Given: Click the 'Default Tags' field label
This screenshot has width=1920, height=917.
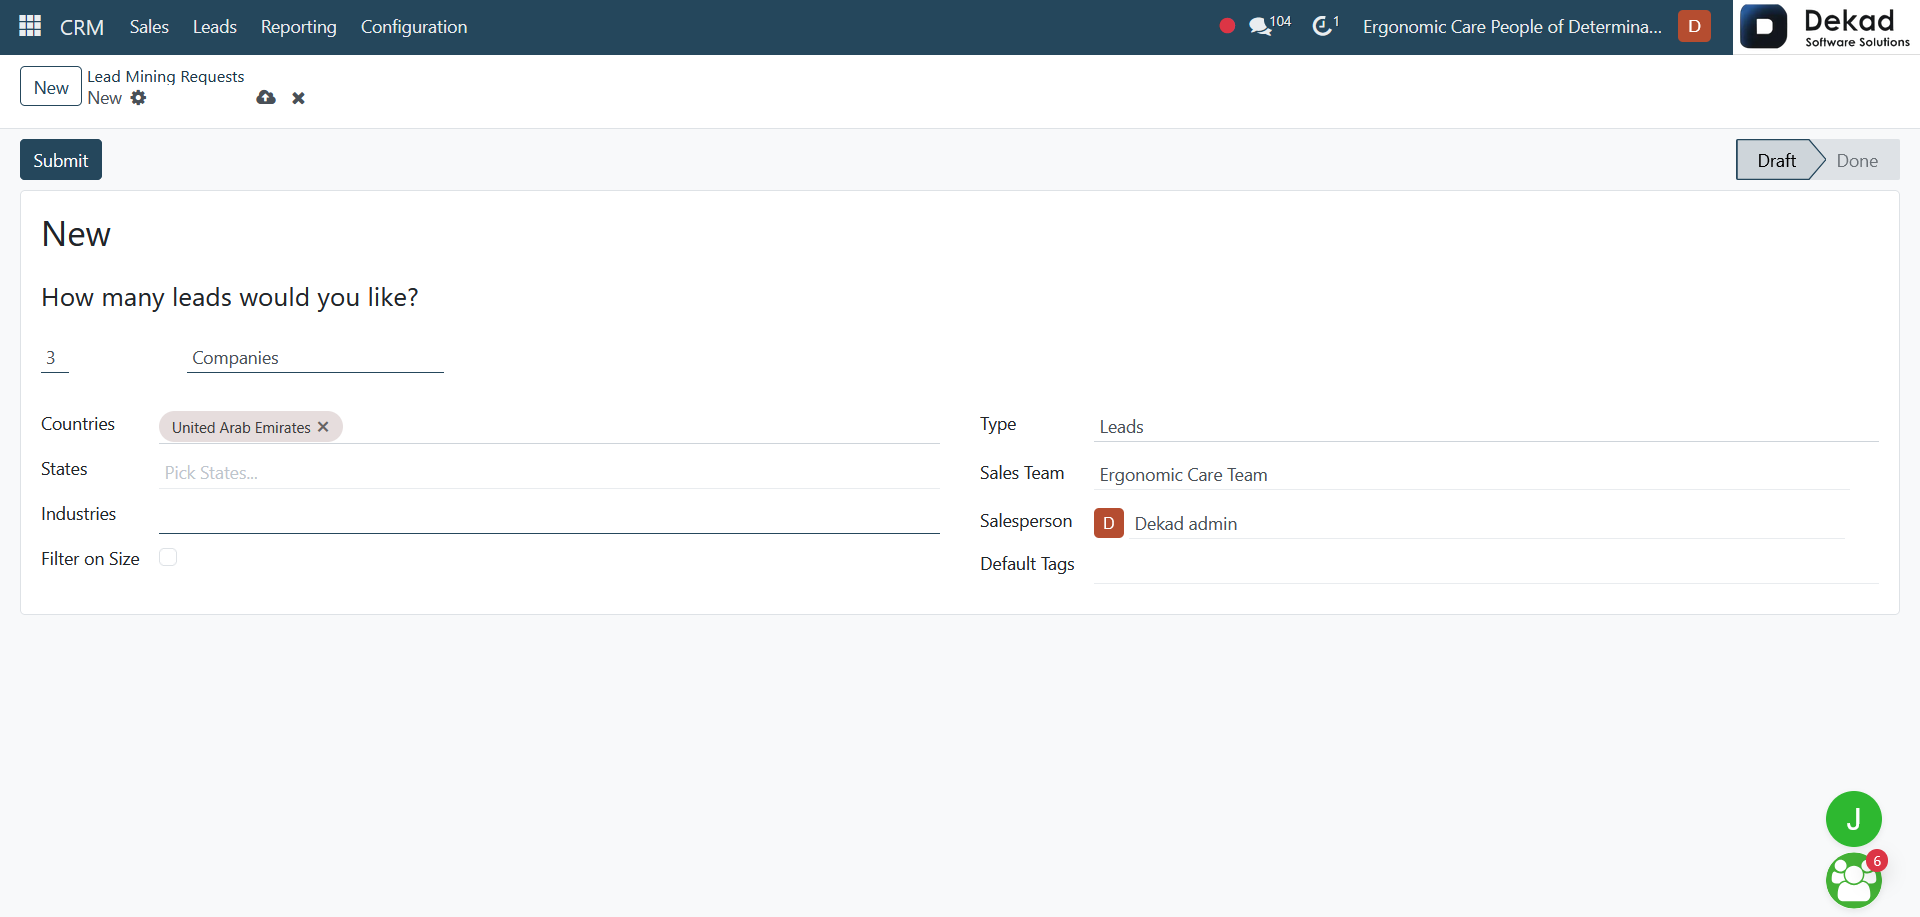Looking at the screenshot, I should [1027, 564].
